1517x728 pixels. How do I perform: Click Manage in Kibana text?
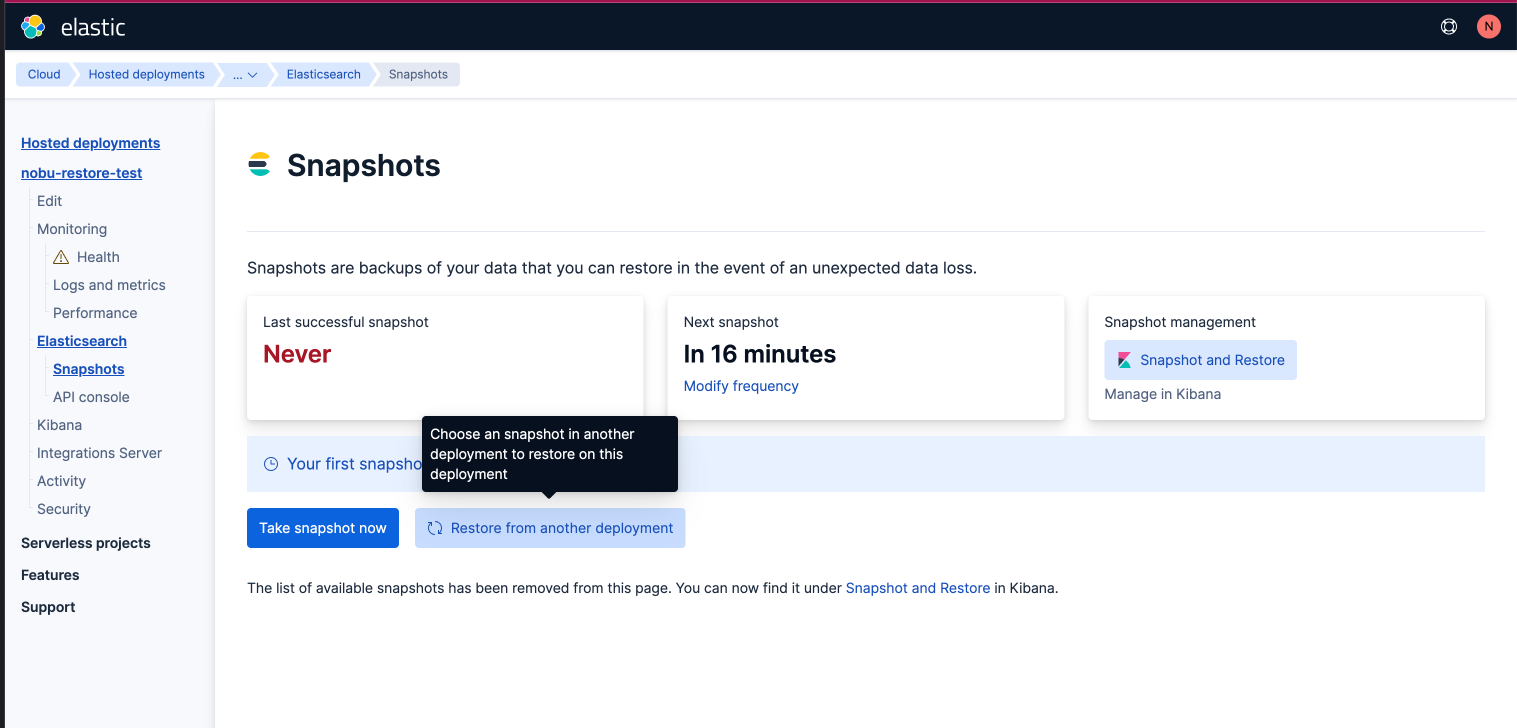(1162, 394)
